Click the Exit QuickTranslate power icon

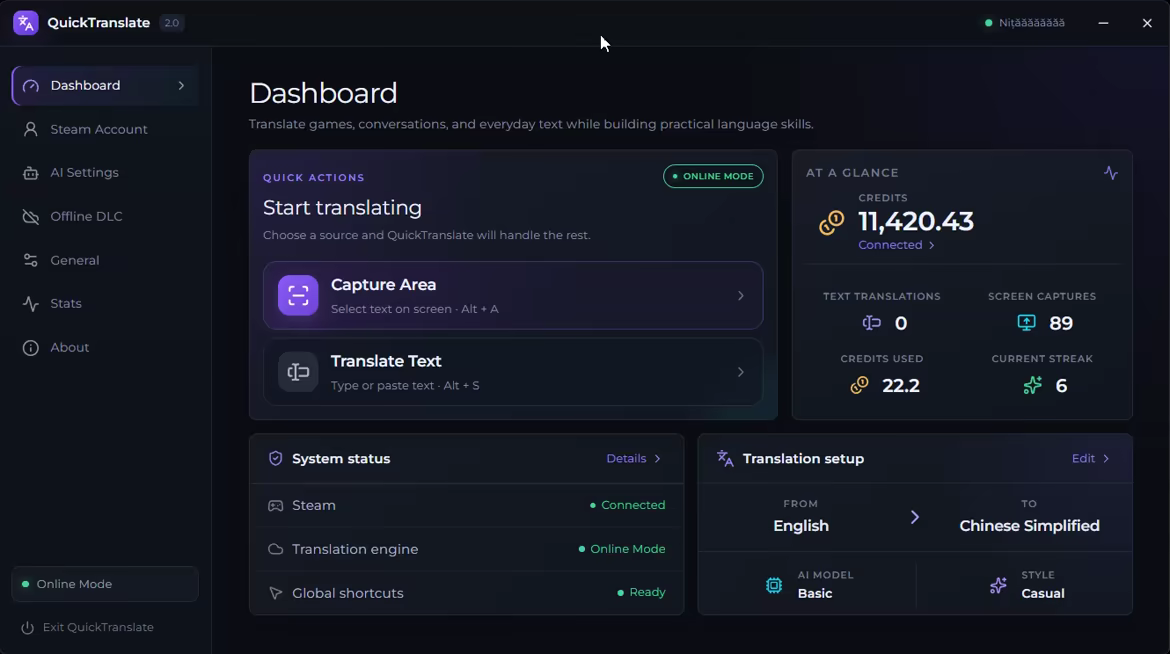click(28, 628)
